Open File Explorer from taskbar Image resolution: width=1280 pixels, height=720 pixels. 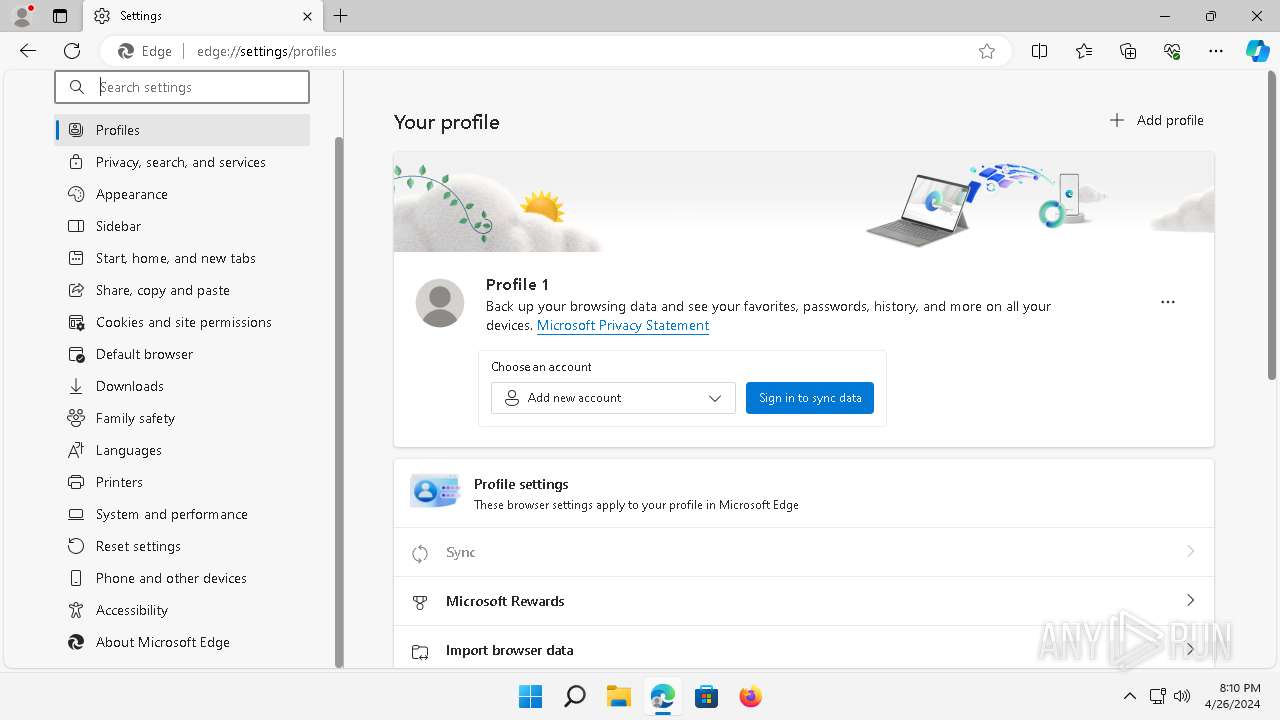click(x=618, y=696)
